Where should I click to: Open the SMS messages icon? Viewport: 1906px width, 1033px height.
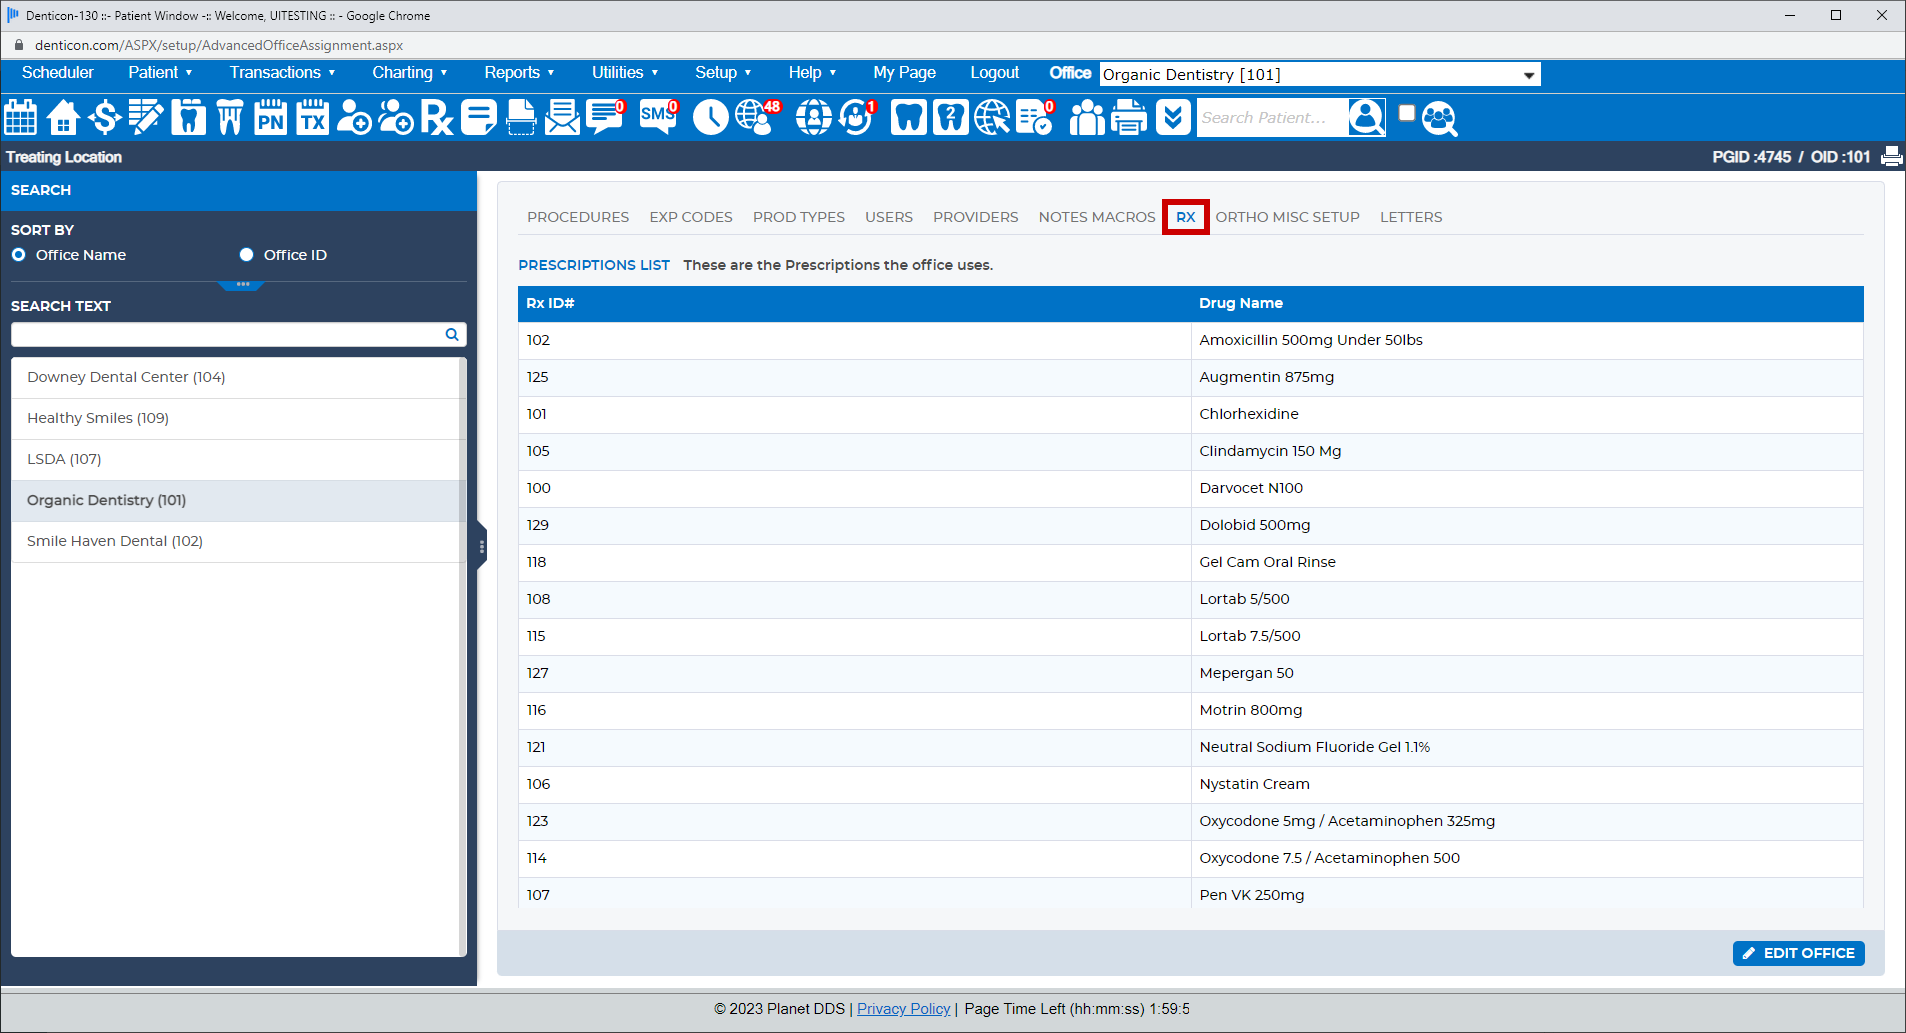click(x=658, y=118)
